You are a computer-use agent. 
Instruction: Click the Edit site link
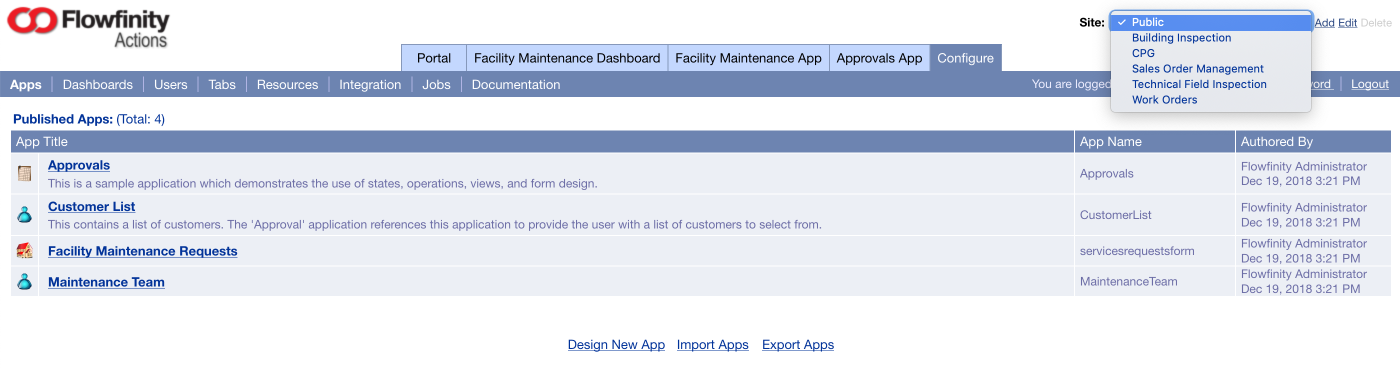coord(1348,22)
